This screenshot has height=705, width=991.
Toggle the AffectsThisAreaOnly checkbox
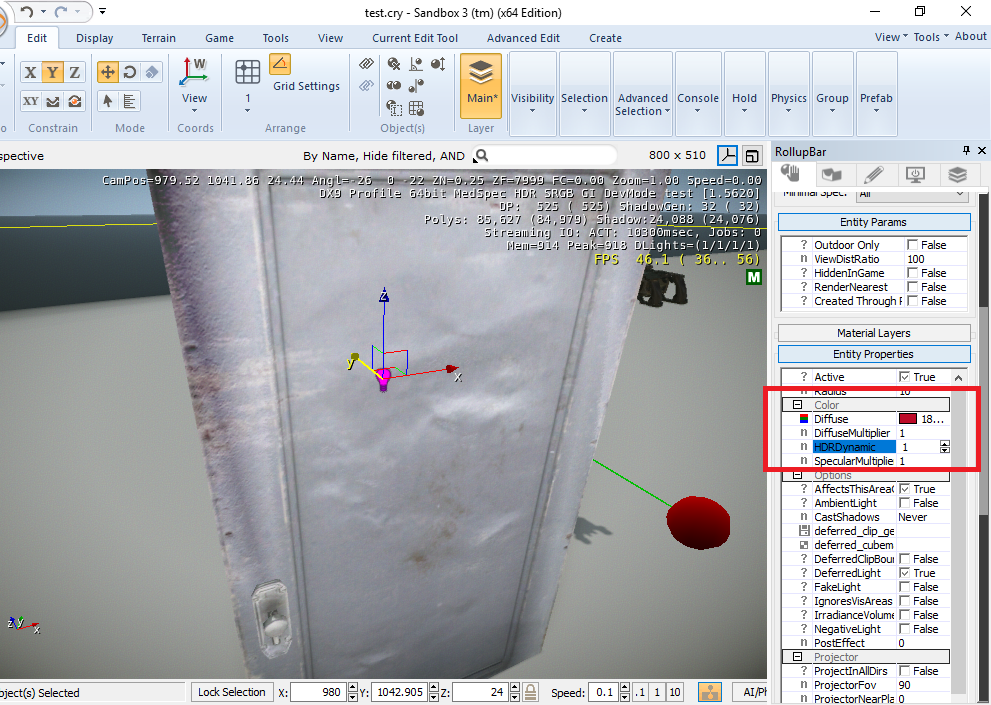tap(904, 489)
